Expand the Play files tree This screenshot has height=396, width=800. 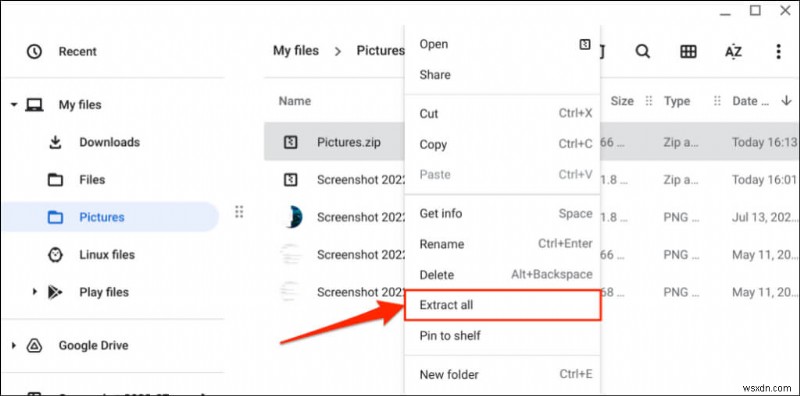pos(35,292)
